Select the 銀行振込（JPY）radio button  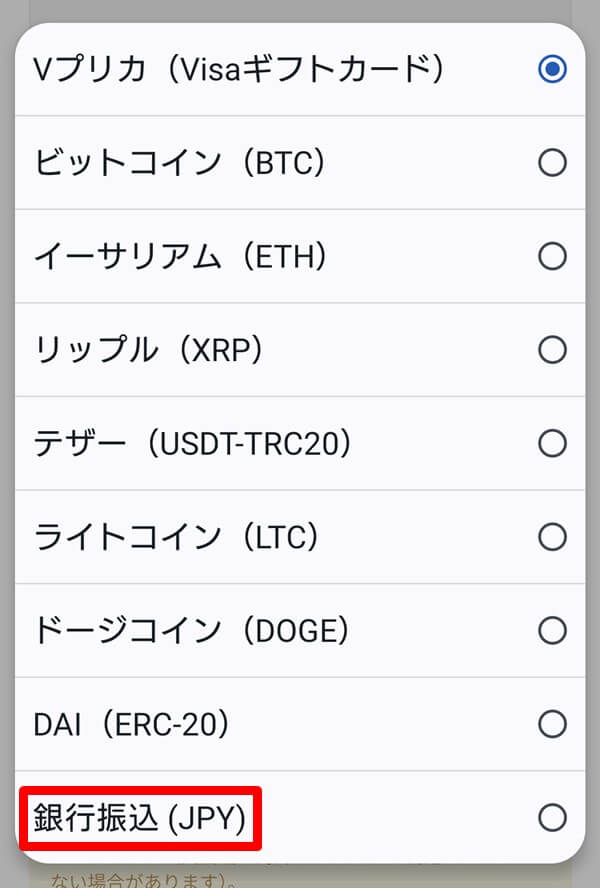pyautogui.click(x=553, y=817)
